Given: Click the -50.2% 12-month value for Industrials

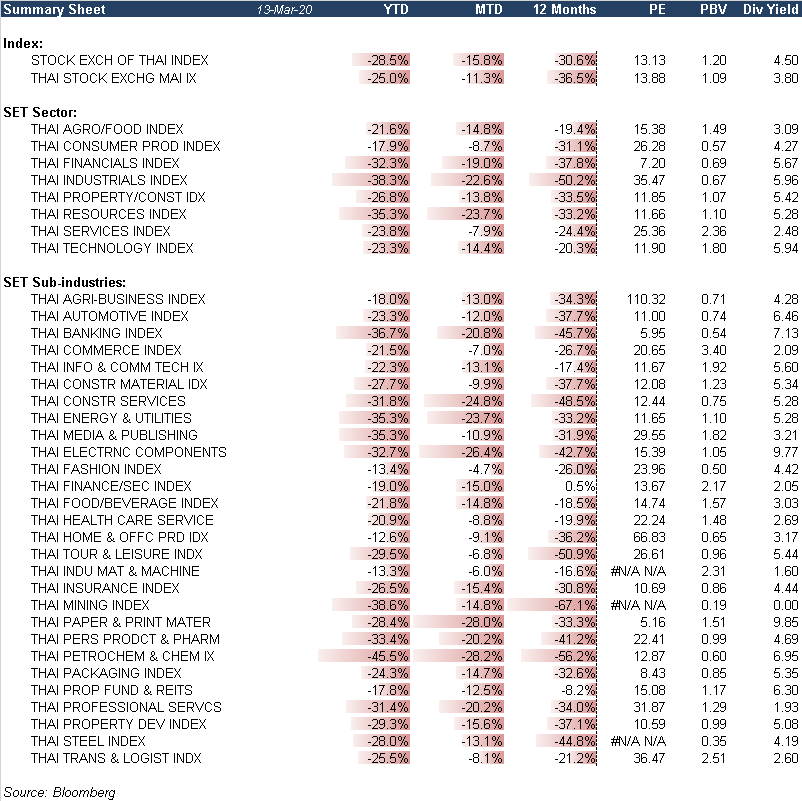Looking at the screenshot, I should [x=575, y=180].
